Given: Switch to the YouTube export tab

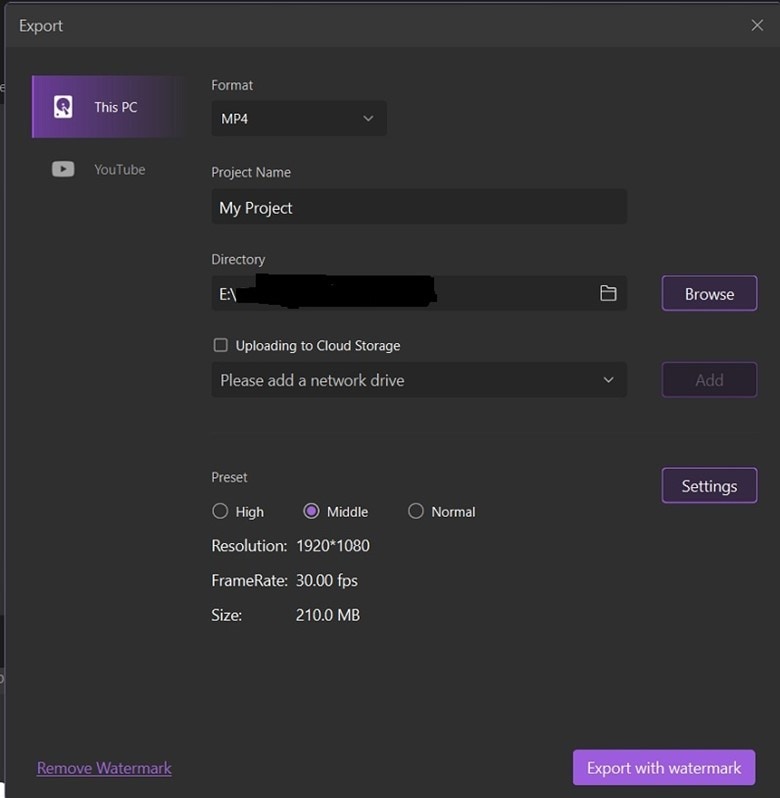Looking at the screenshot, I should click(x=110, y=169).
